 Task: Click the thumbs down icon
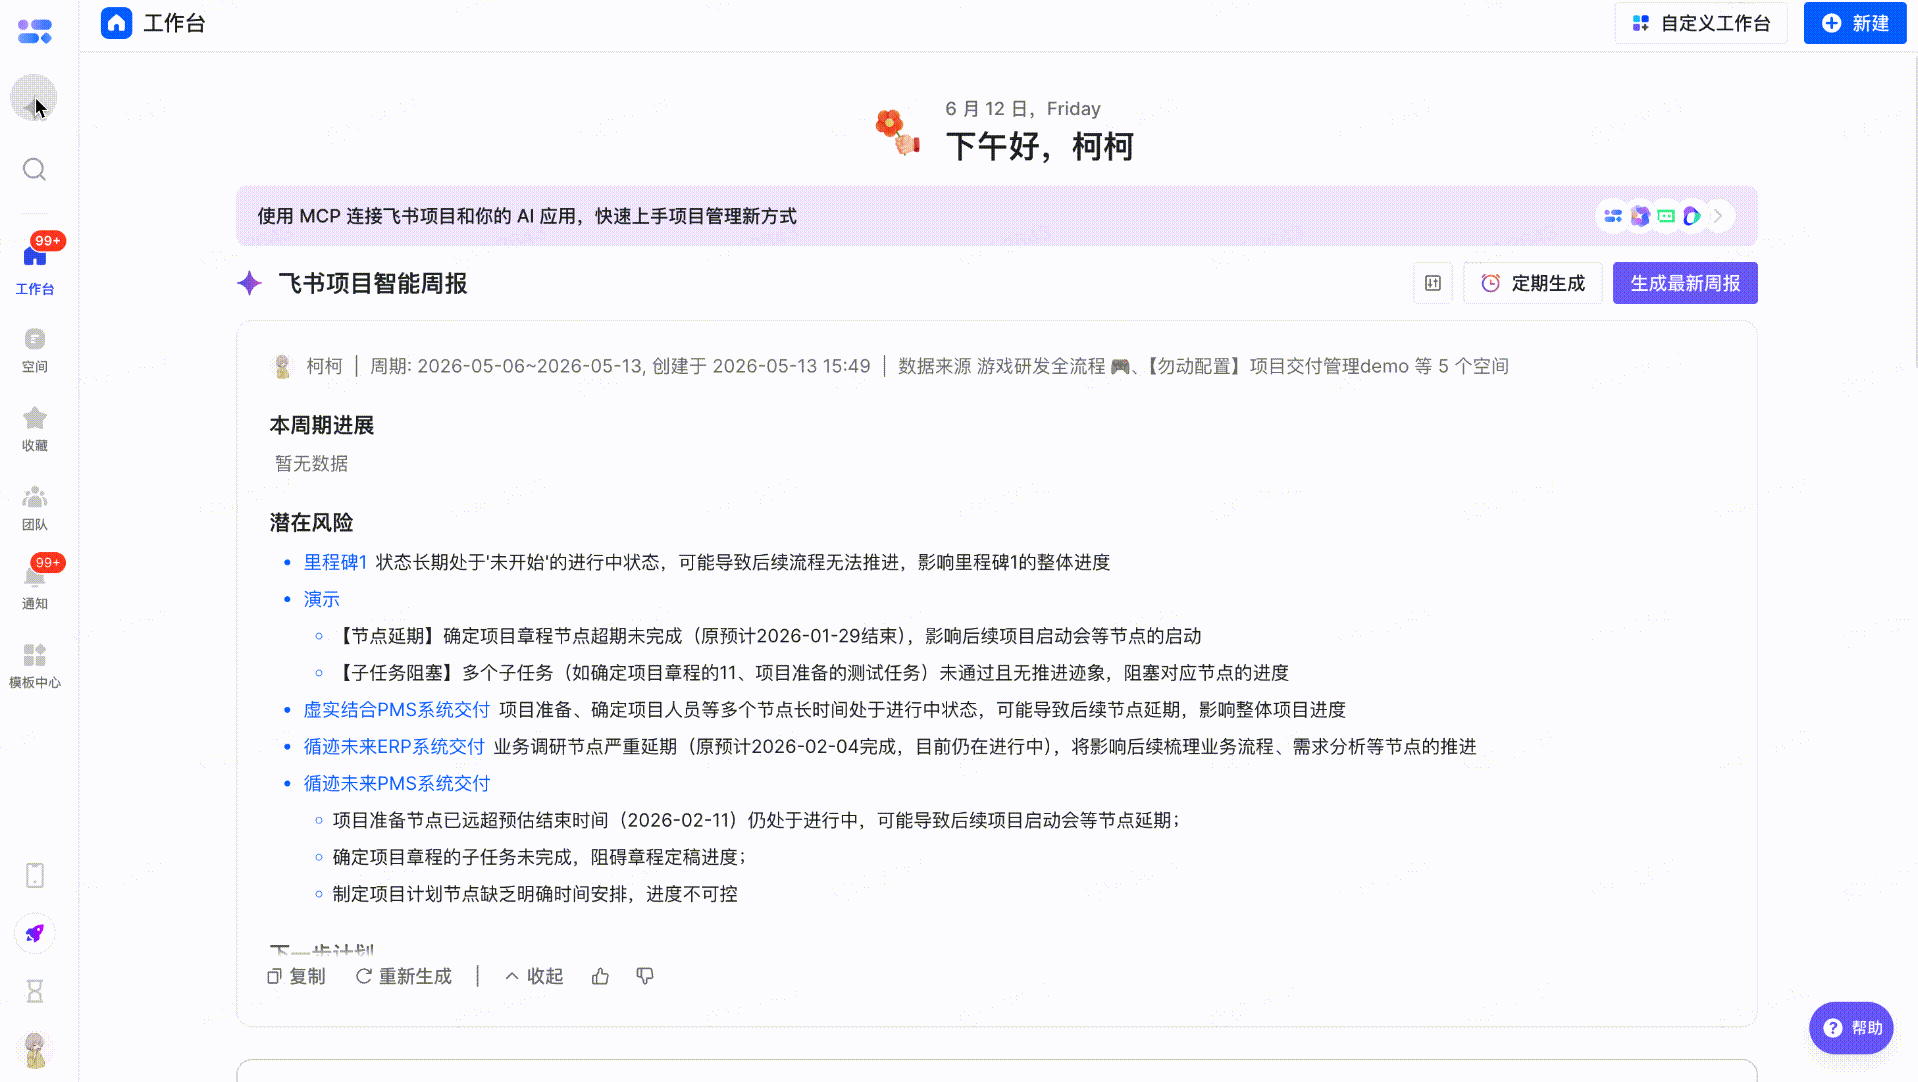point(645,976)
